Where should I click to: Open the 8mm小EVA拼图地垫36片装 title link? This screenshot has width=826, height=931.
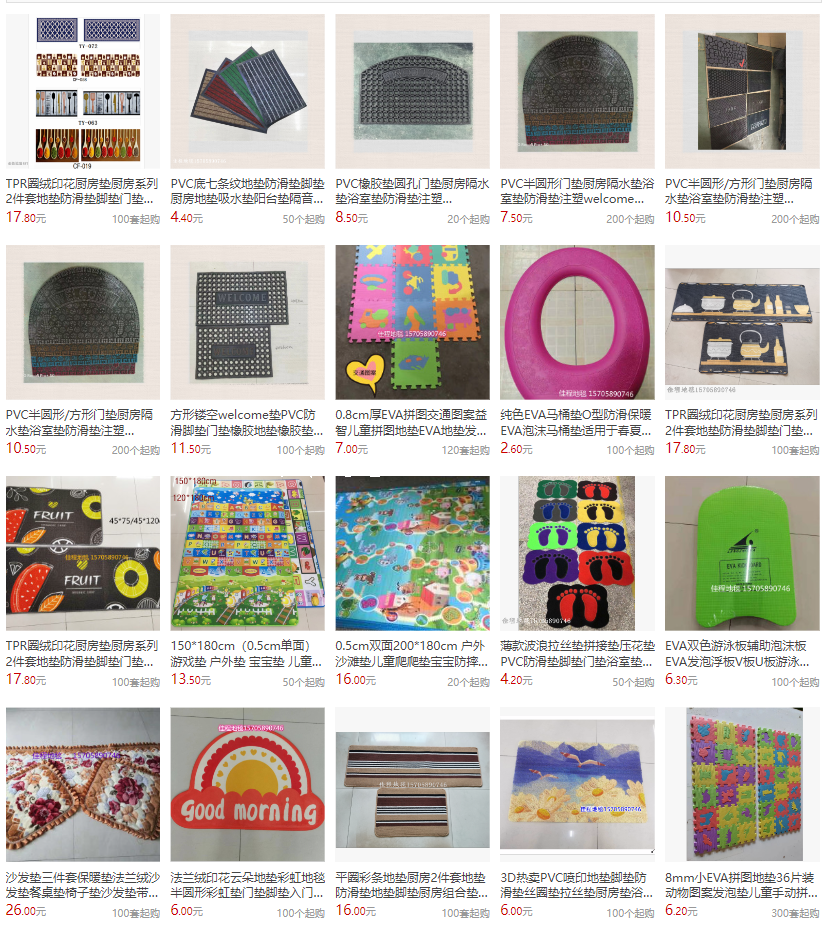pyautogui.click(x=742, y=885)
